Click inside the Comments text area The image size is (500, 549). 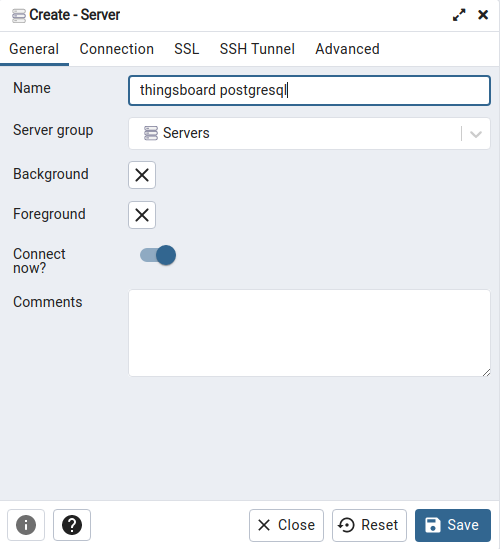point(309,333)
